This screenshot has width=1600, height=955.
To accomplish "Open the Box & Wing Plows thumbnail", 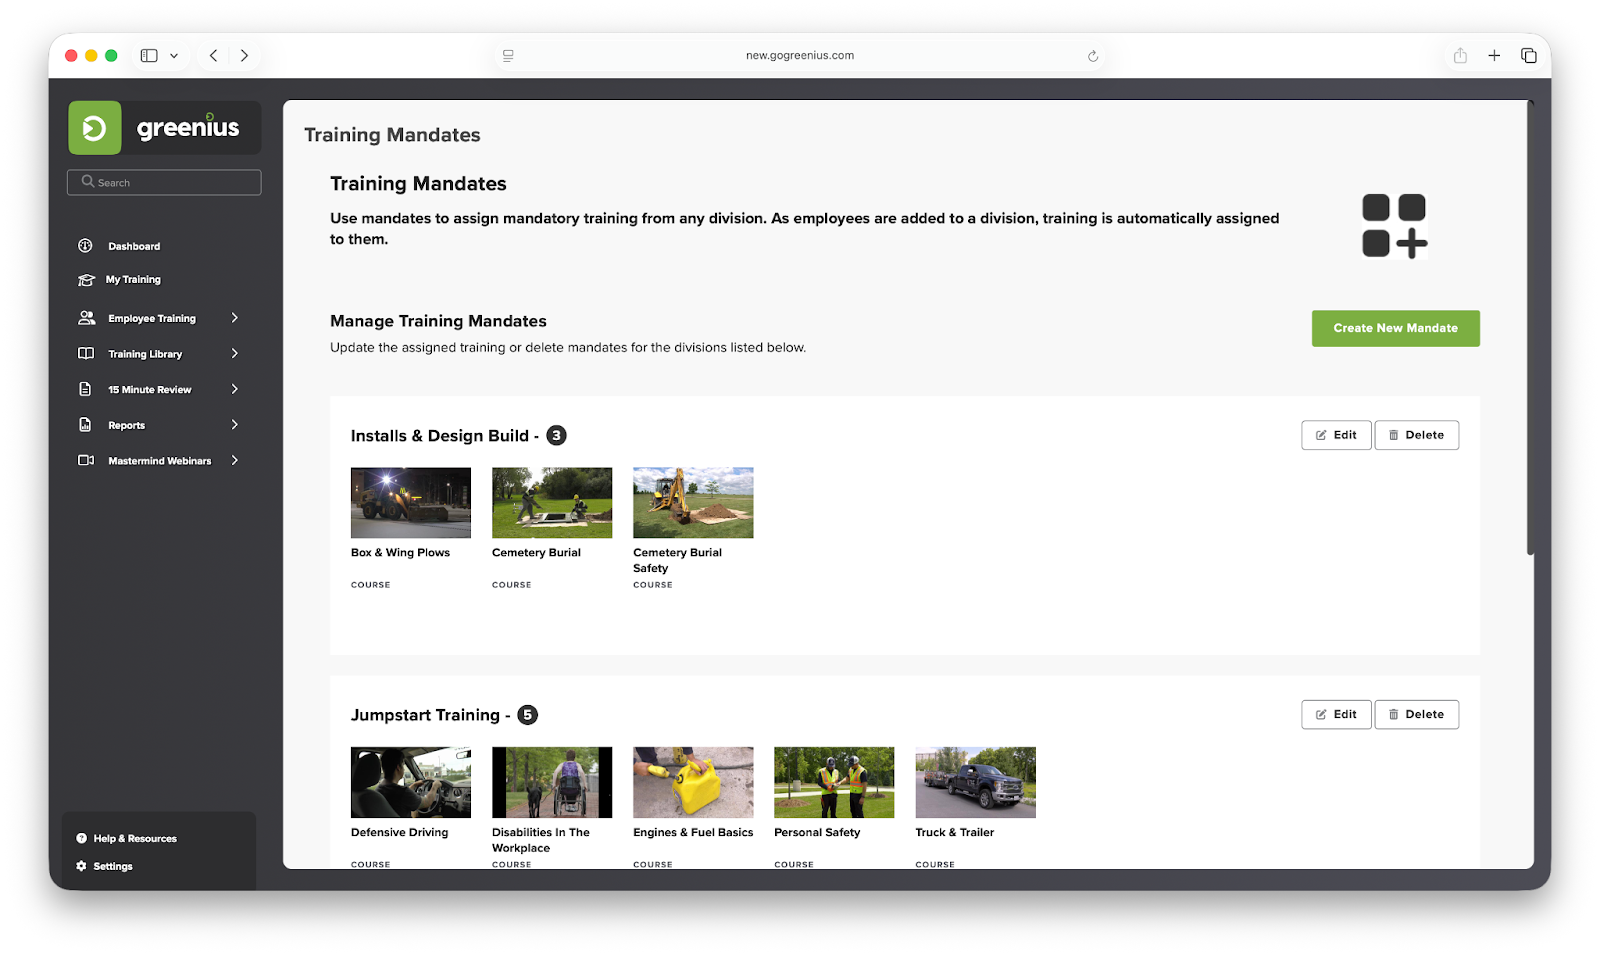I will pyautogui.click(x=410, y=502).
